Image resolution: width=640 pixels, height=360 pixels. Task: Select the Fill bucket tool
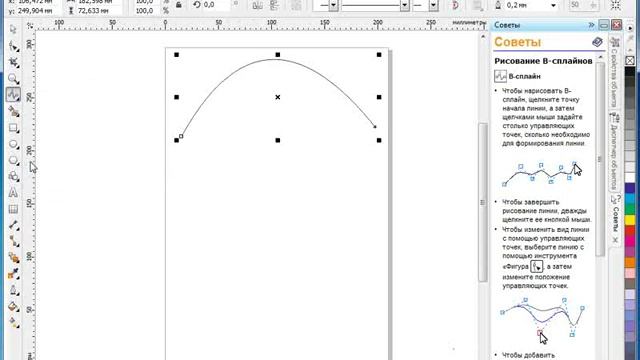pos(13,307)
